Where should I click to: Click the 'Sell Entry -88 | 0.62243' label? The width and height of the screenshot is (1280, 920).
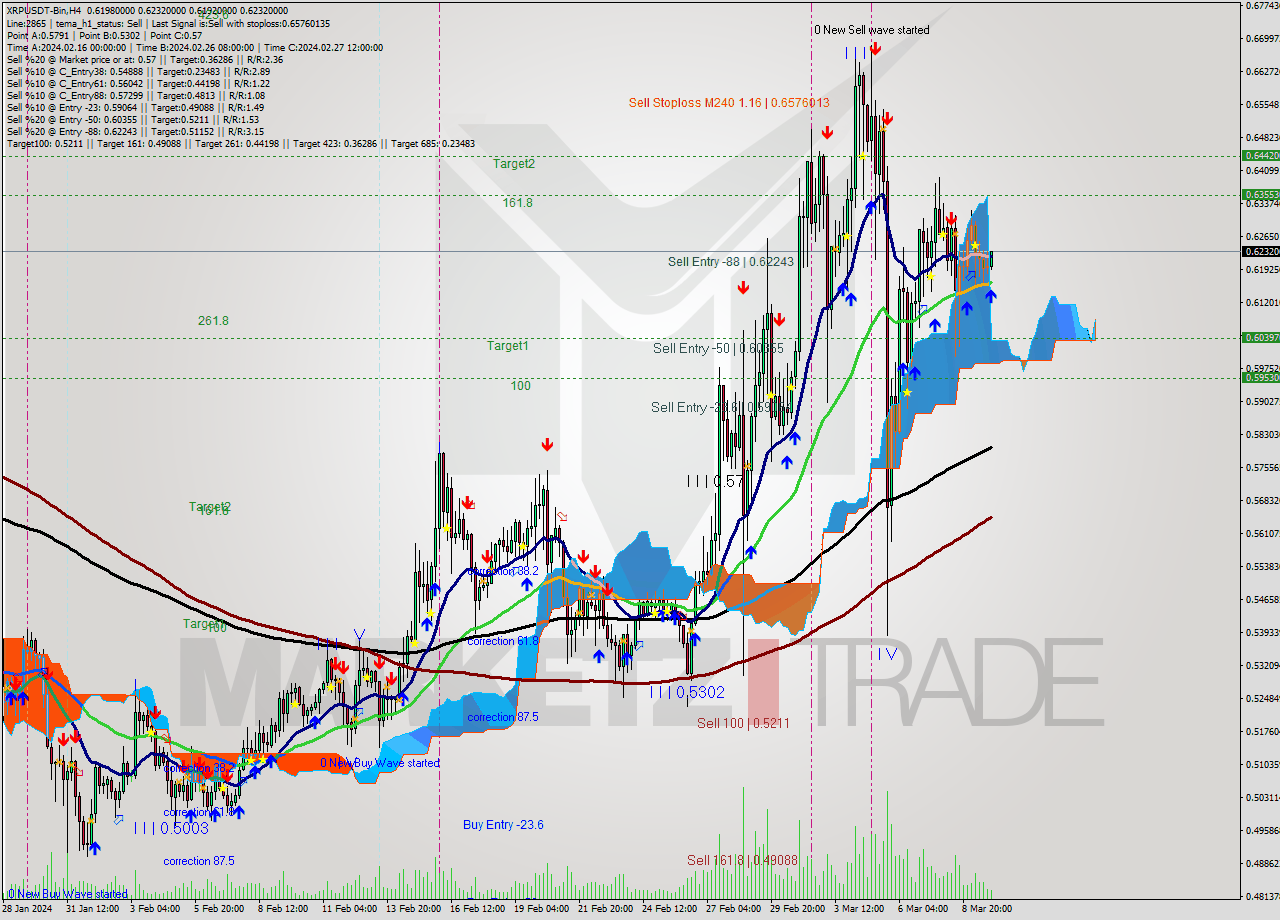click(731, 262)
